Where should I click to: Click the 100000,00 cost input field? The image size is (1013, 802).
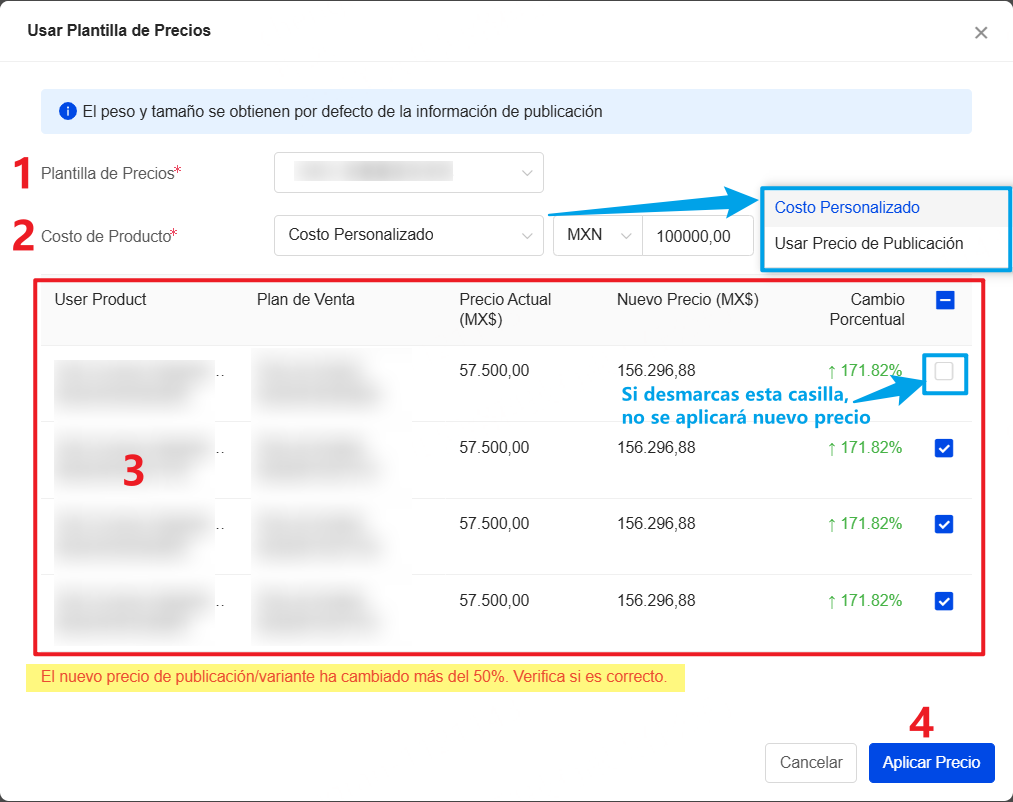[697, 236]
